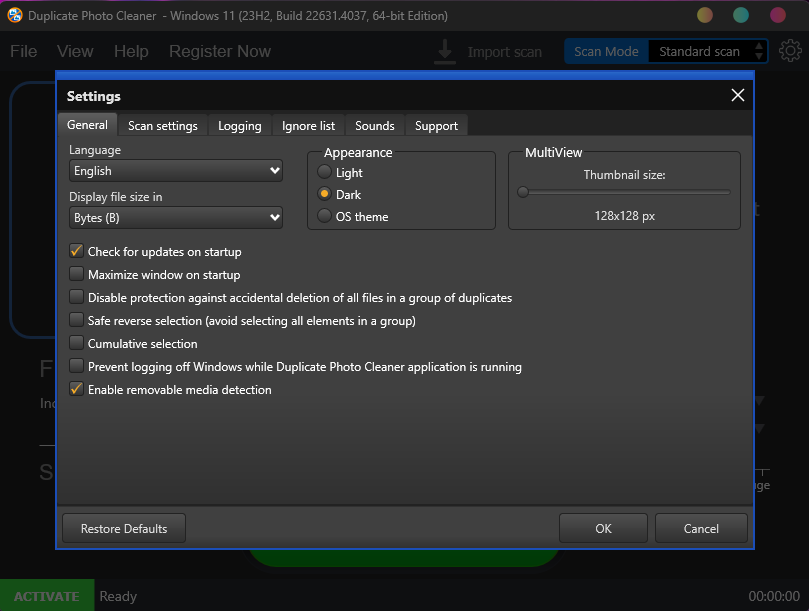Tick Prevent logging off Windows checkbox
Screen dimensions: 809x611
tap(76, 366)
